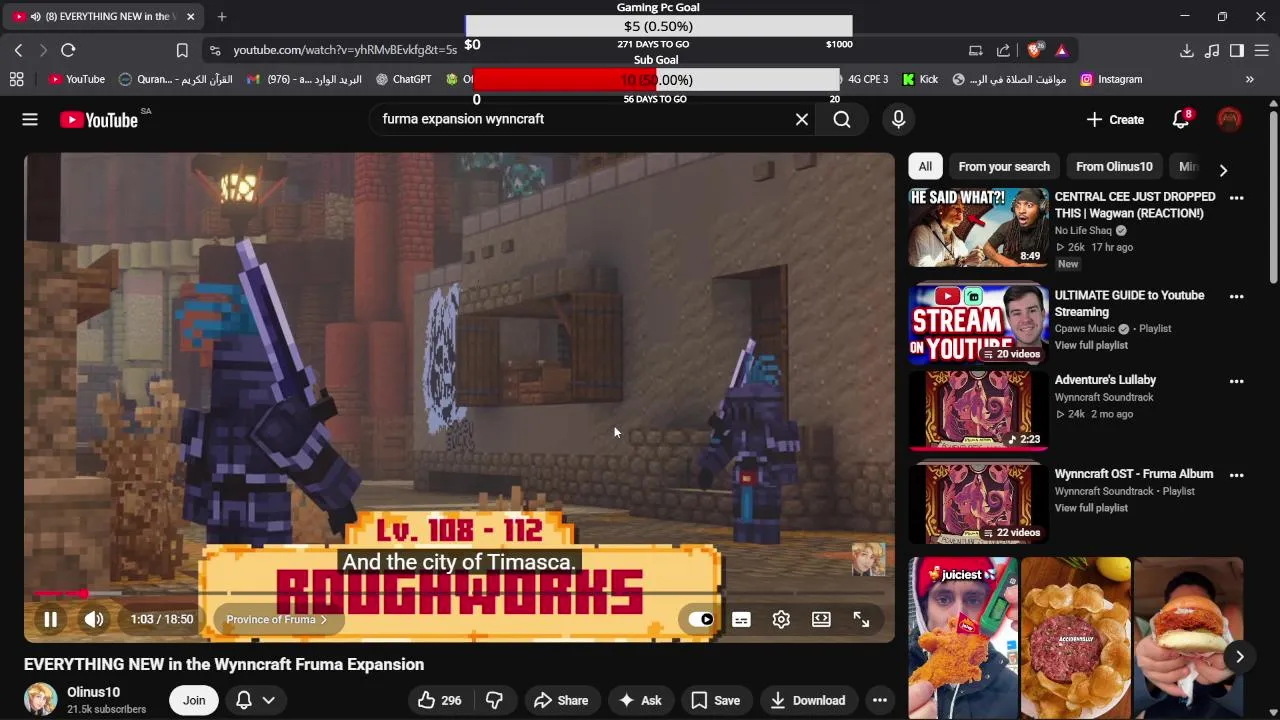Image resolution: width=1280 pixels, height=720 pixels.
Task: Click the address bar URL
Action: pyautogui.click(x=345, y=50)
